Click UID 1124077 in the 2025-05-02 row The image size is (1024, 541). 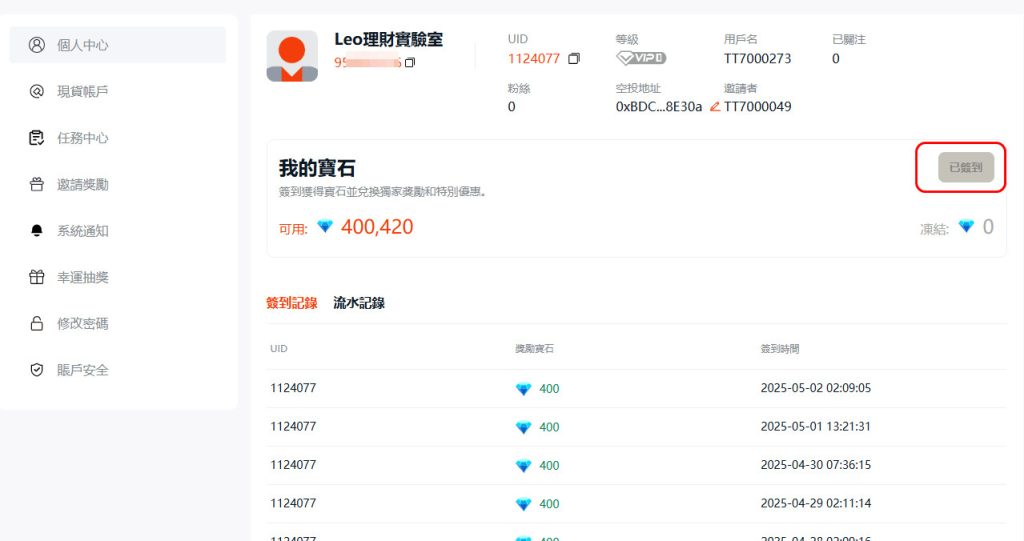pyautogui.click(x=293, y=388)
